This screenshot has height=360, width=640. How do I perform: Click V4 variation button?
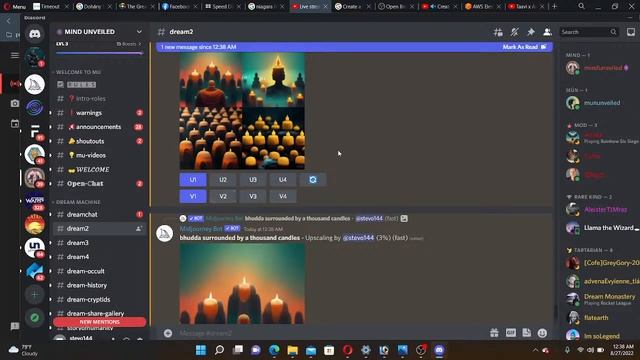[283, 196]
